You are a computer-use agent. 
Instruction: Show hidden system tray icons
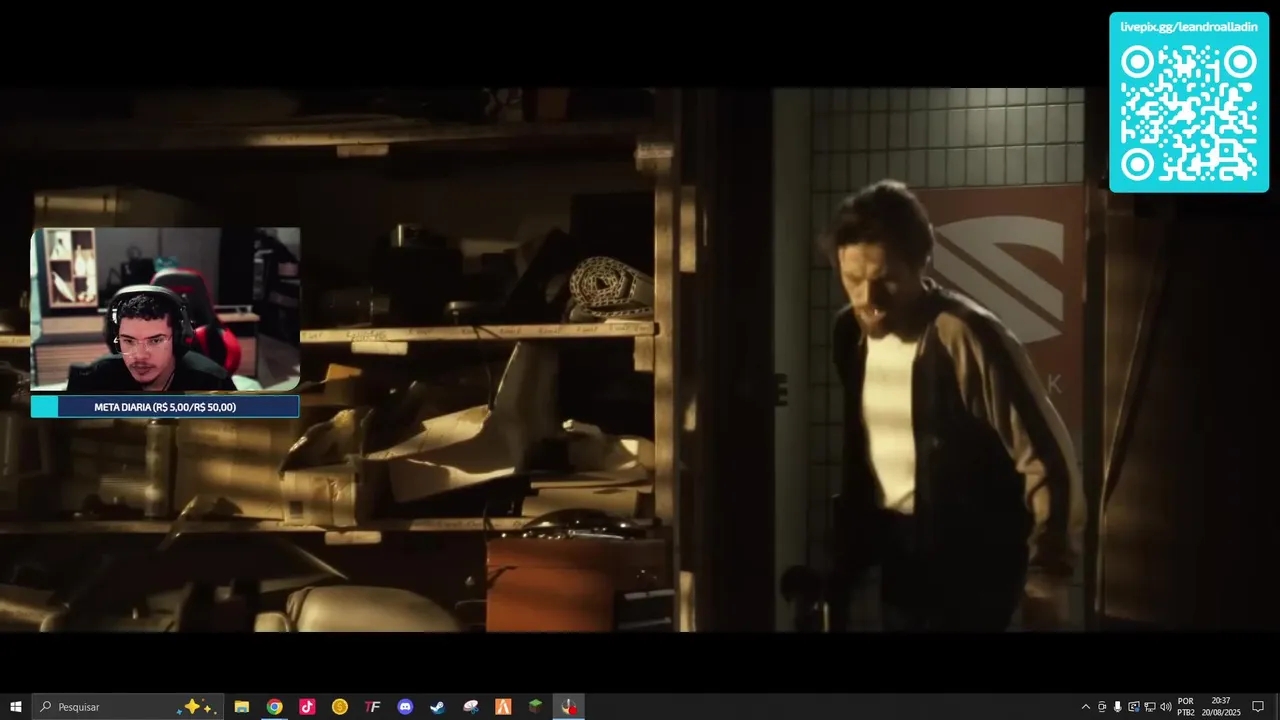[1086, 707]
